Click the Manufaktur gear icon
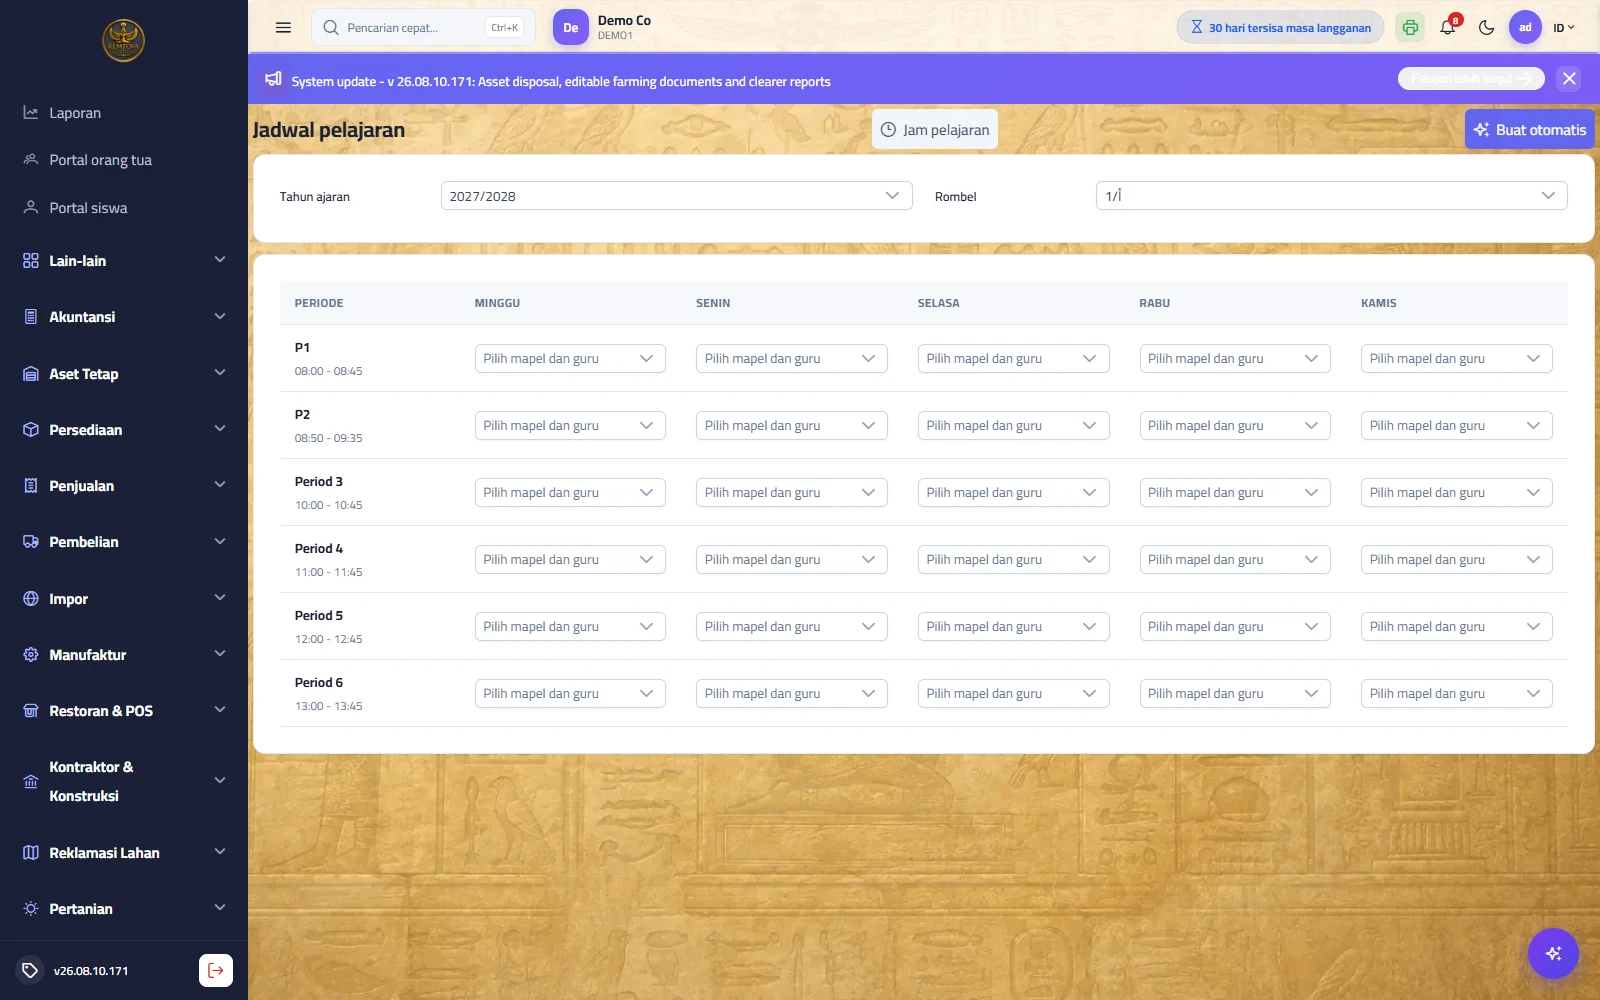The image size is (1600, 1000). (x=31, y=655)
